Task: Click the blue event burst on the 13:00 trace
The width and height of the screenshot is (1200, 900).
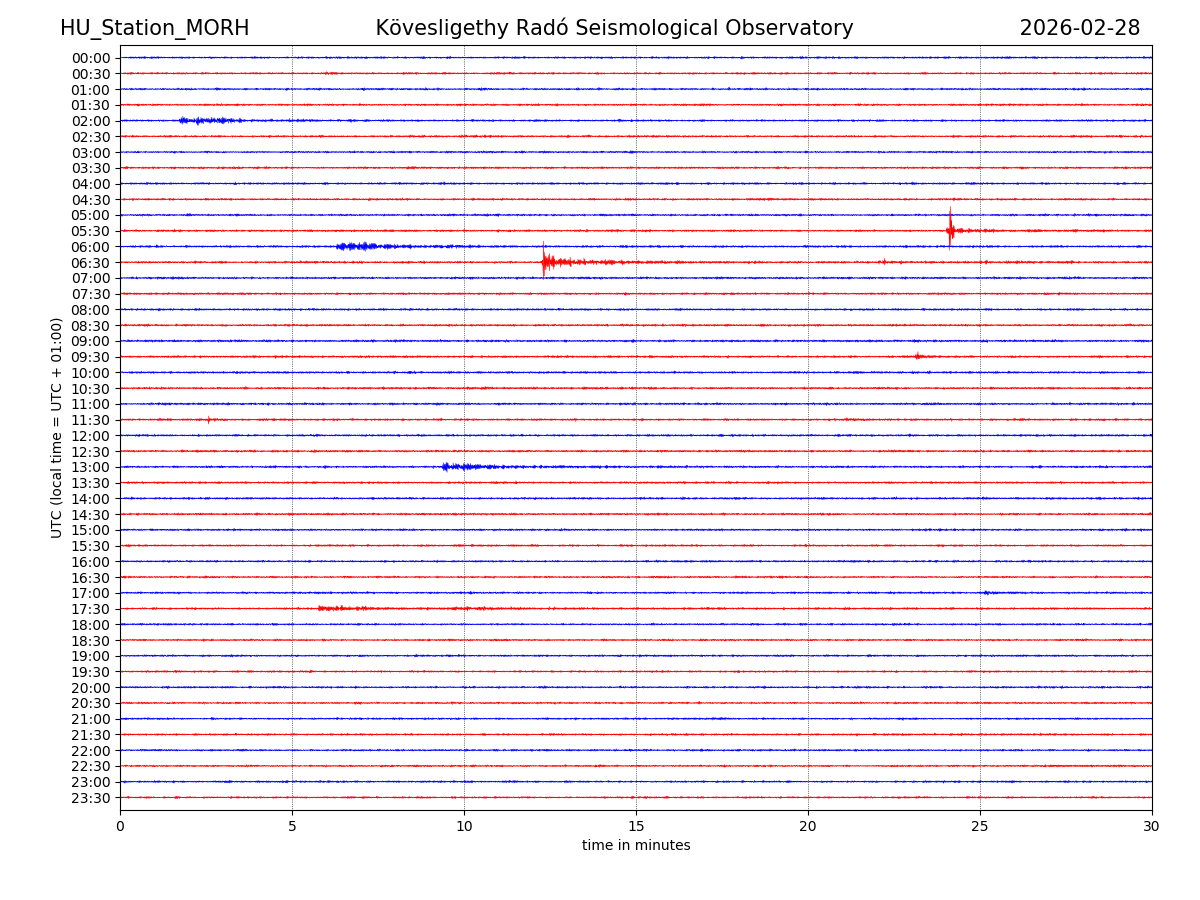Action: [x=462, y=467]
